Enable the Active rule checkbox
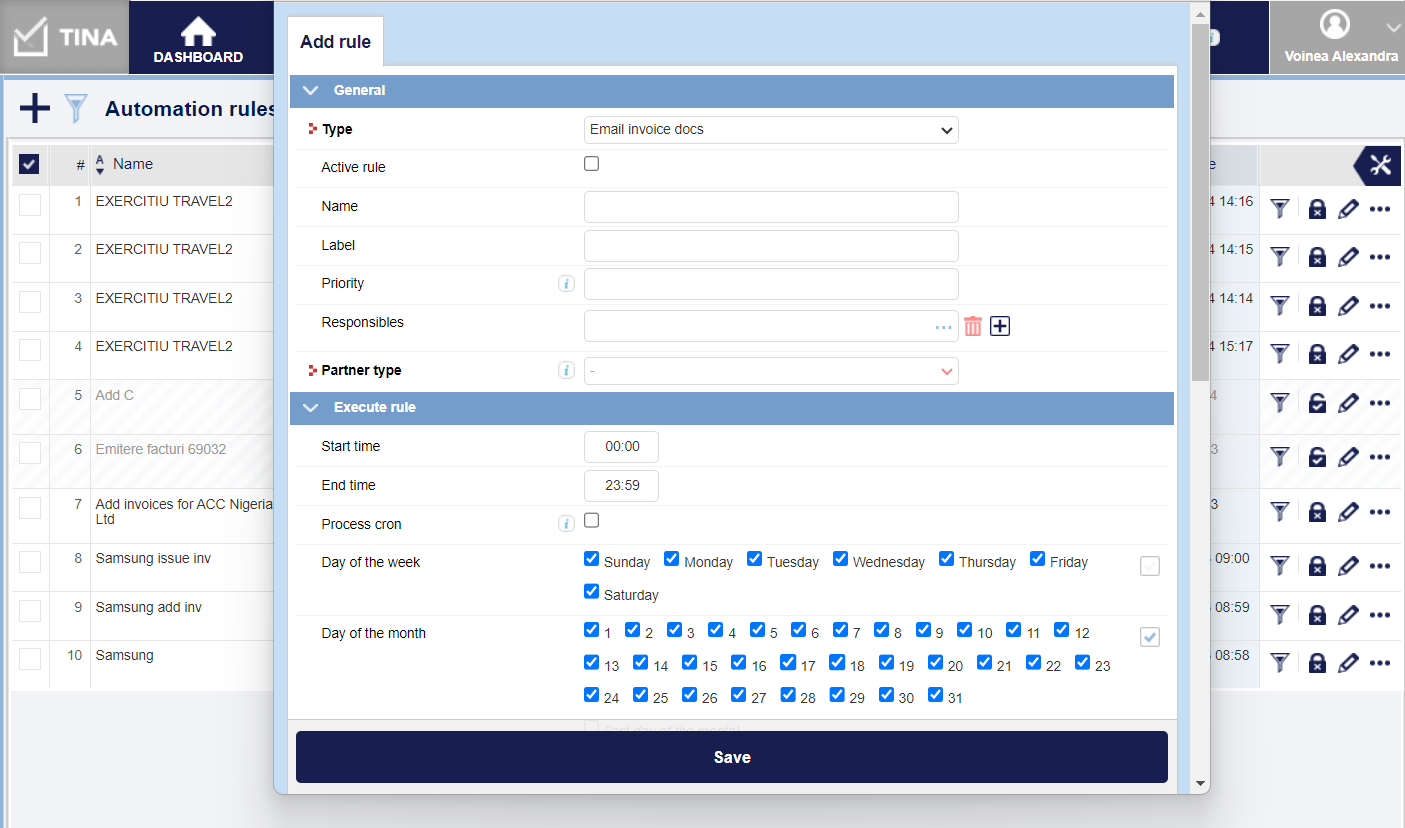The image size is (1405, 828). coord(591,164)
